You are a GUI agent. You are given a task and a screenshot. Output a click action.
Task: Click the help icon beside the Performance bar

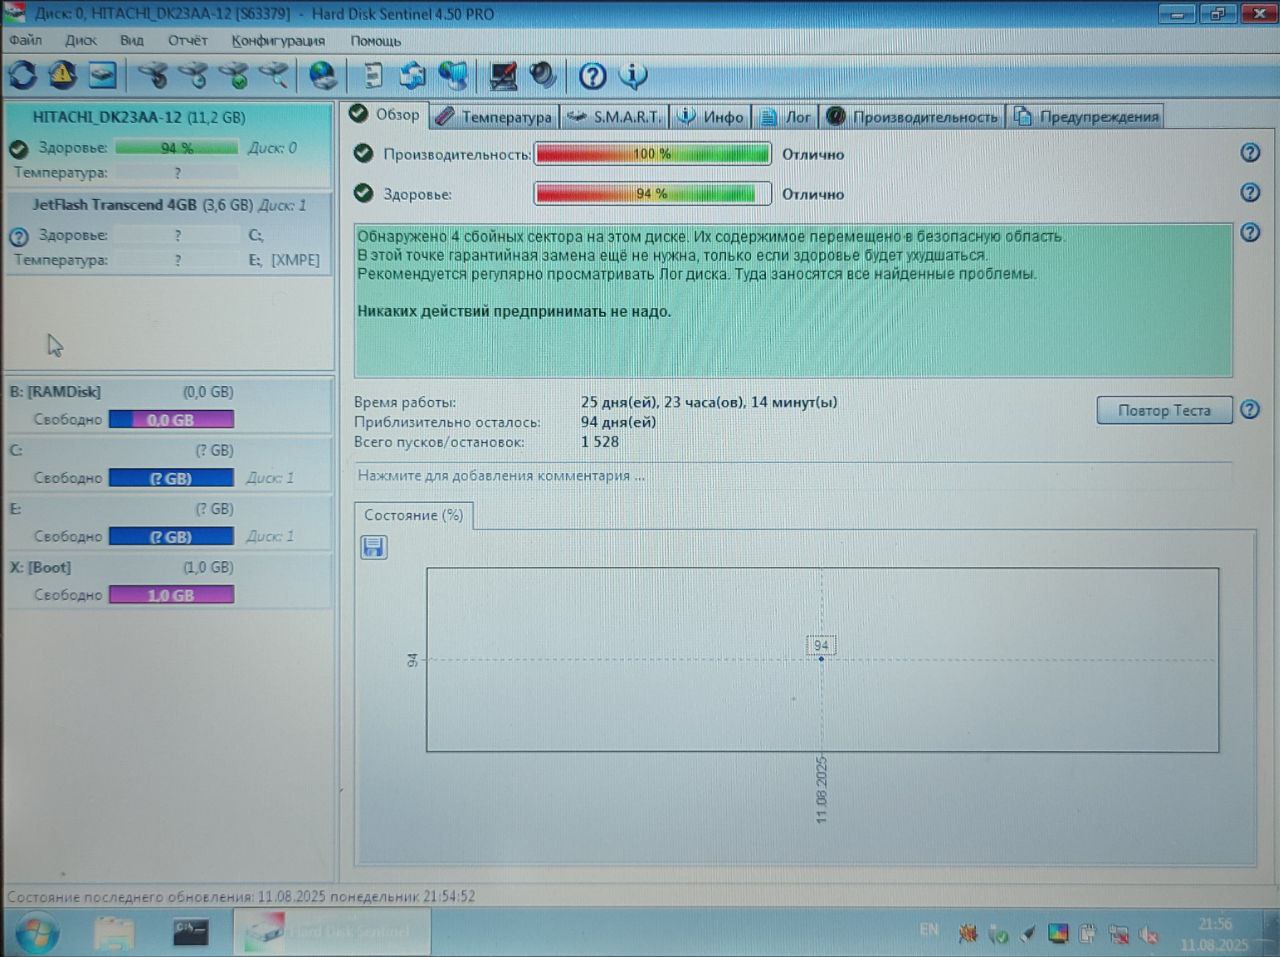1250,153
